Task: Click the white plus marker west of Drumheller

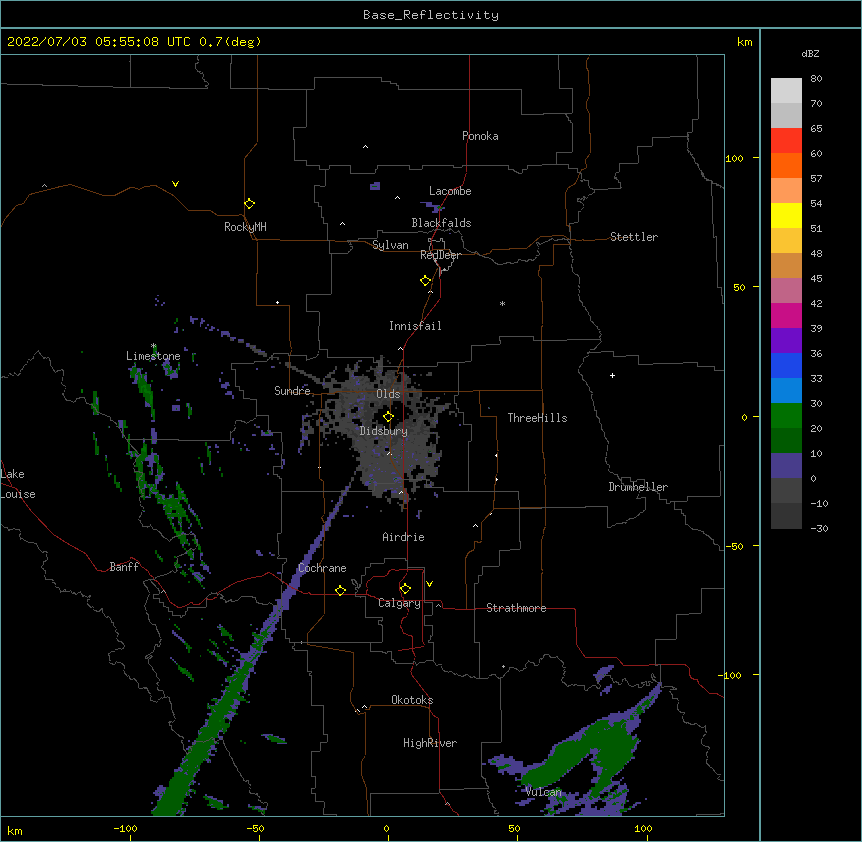Action: [612, 375]
